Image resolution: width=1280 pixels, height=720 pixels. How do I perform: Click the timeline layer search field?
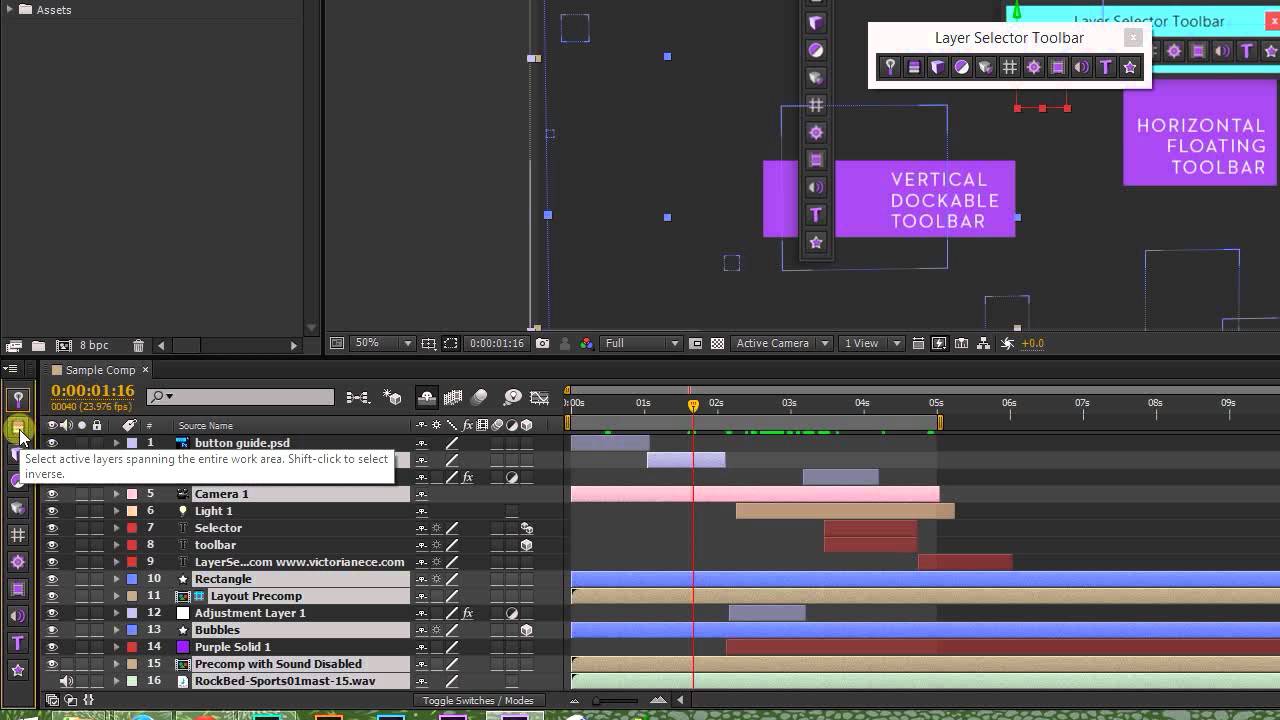coord(240,397)
